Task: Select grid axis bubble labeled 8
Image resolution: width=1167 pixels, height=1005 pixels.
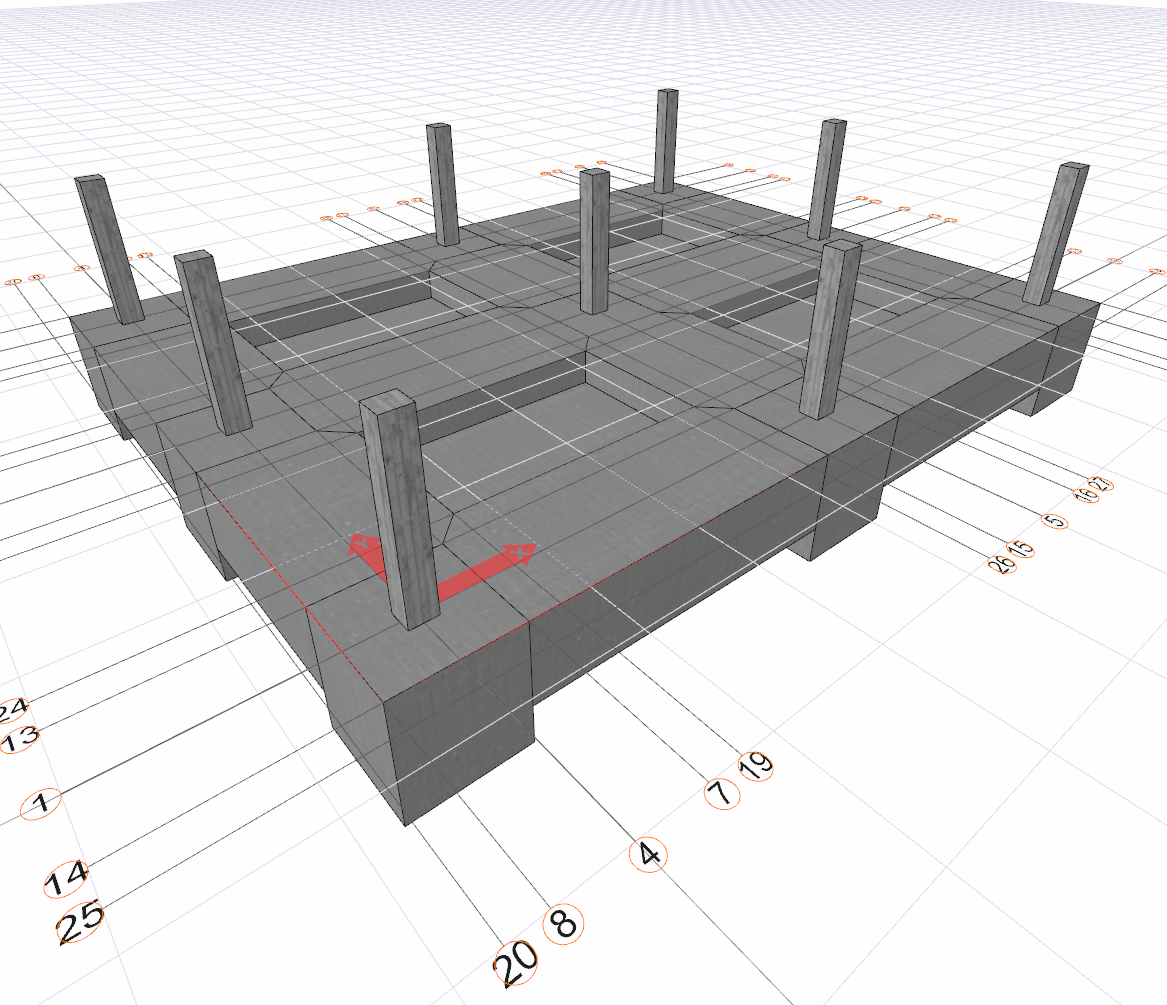Action: (564, 925)
